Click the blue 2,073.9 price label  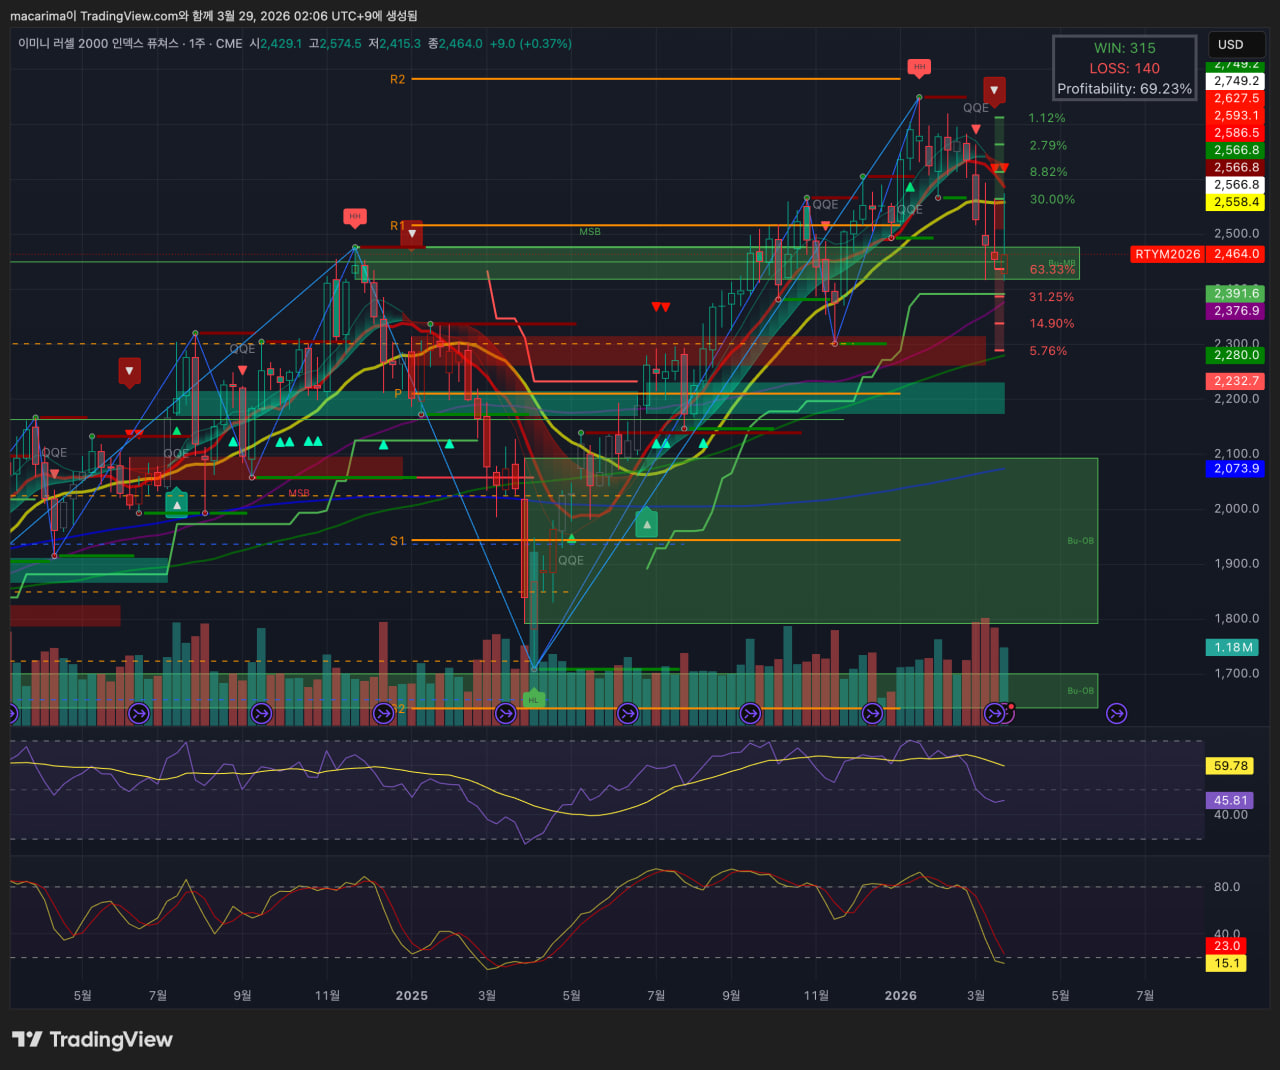1236,468
